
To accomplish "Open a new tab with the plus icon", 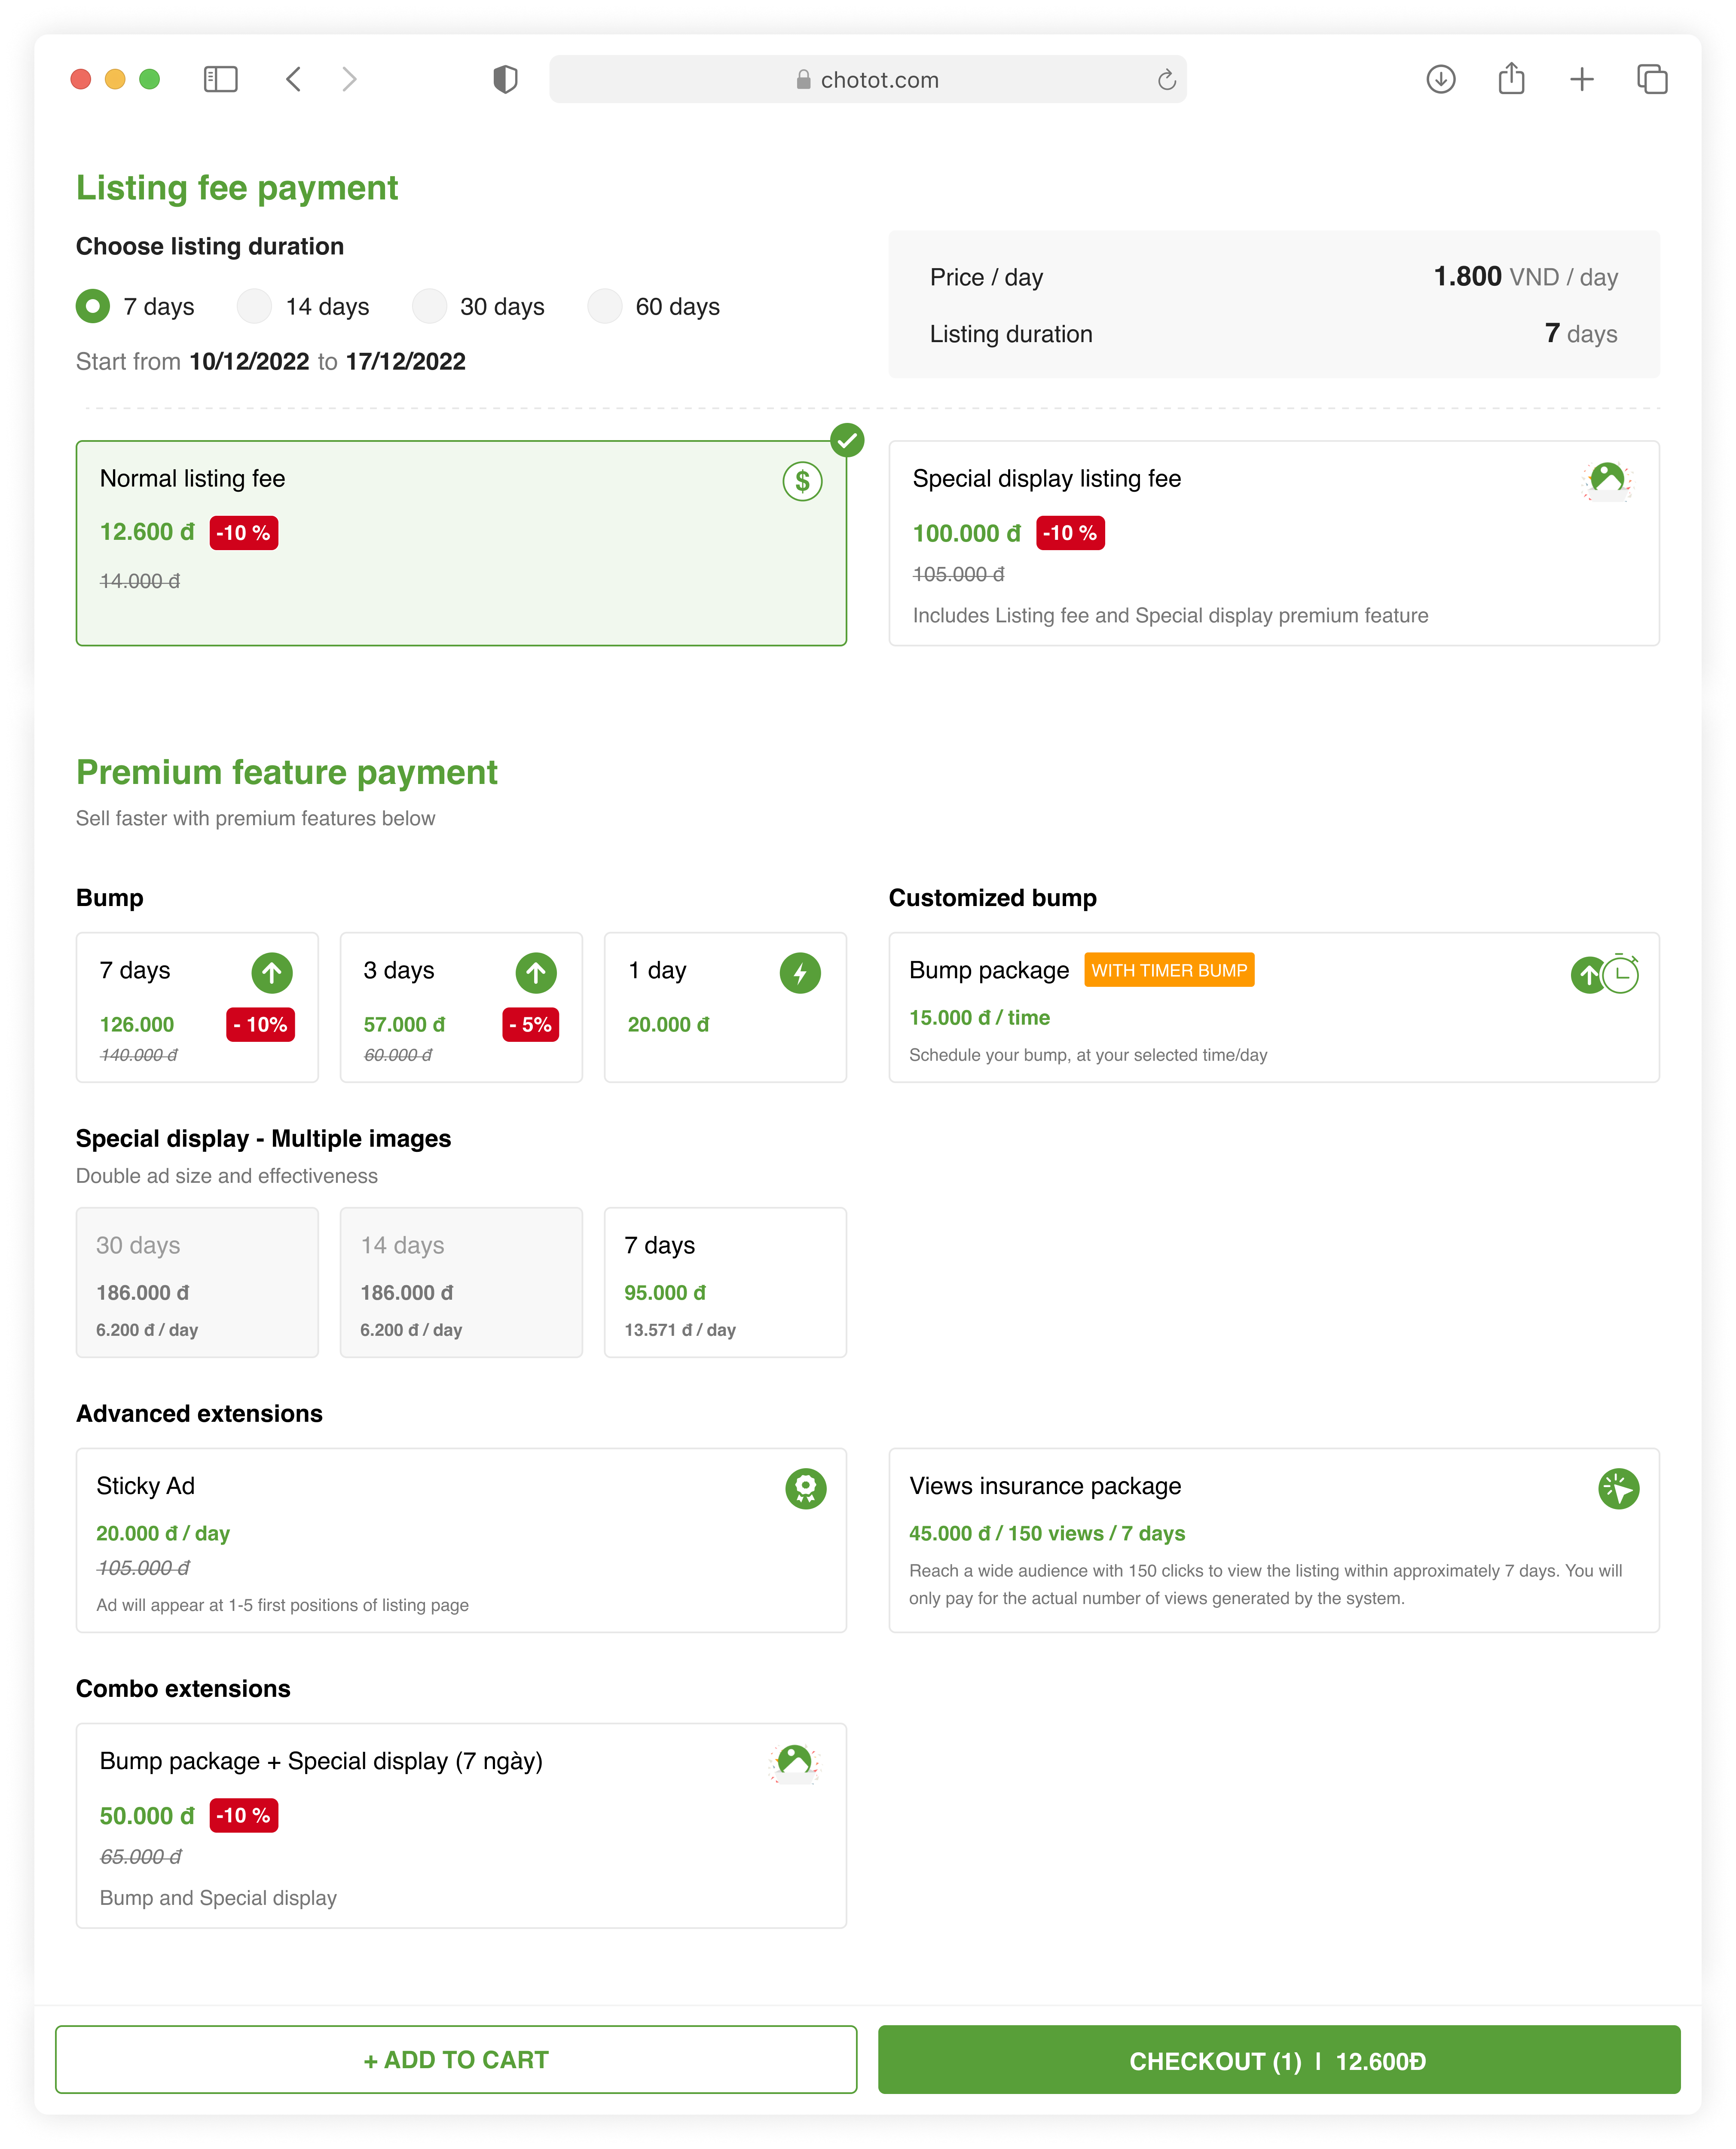I will click(1582, 79).
